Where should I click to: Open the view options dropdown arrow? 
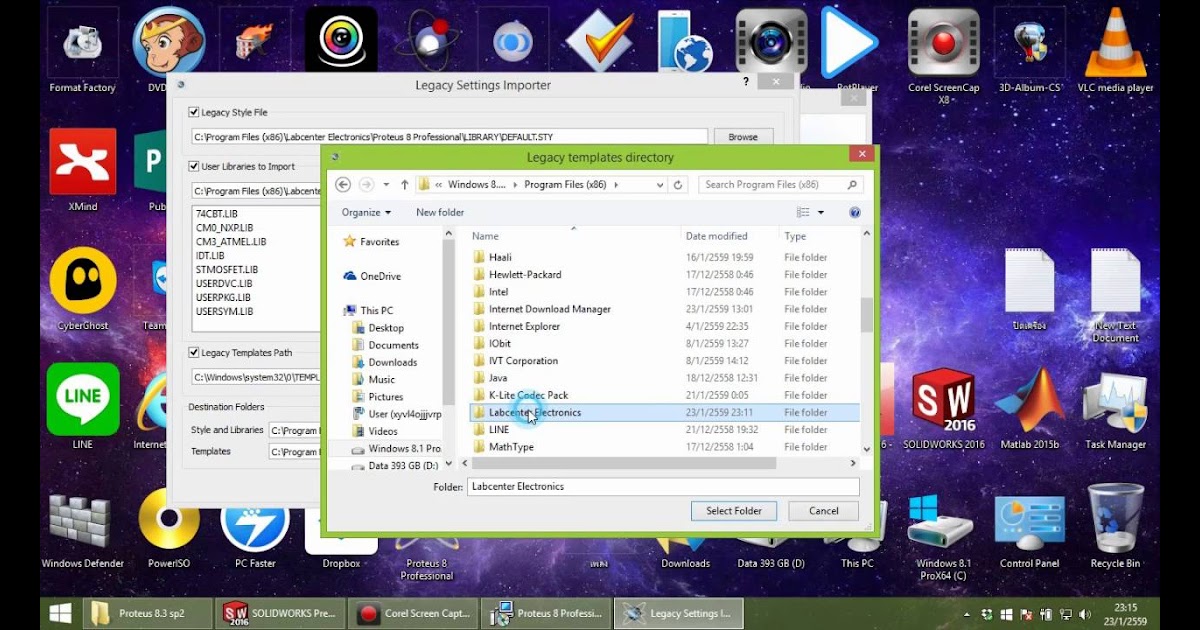click(821, 212)
